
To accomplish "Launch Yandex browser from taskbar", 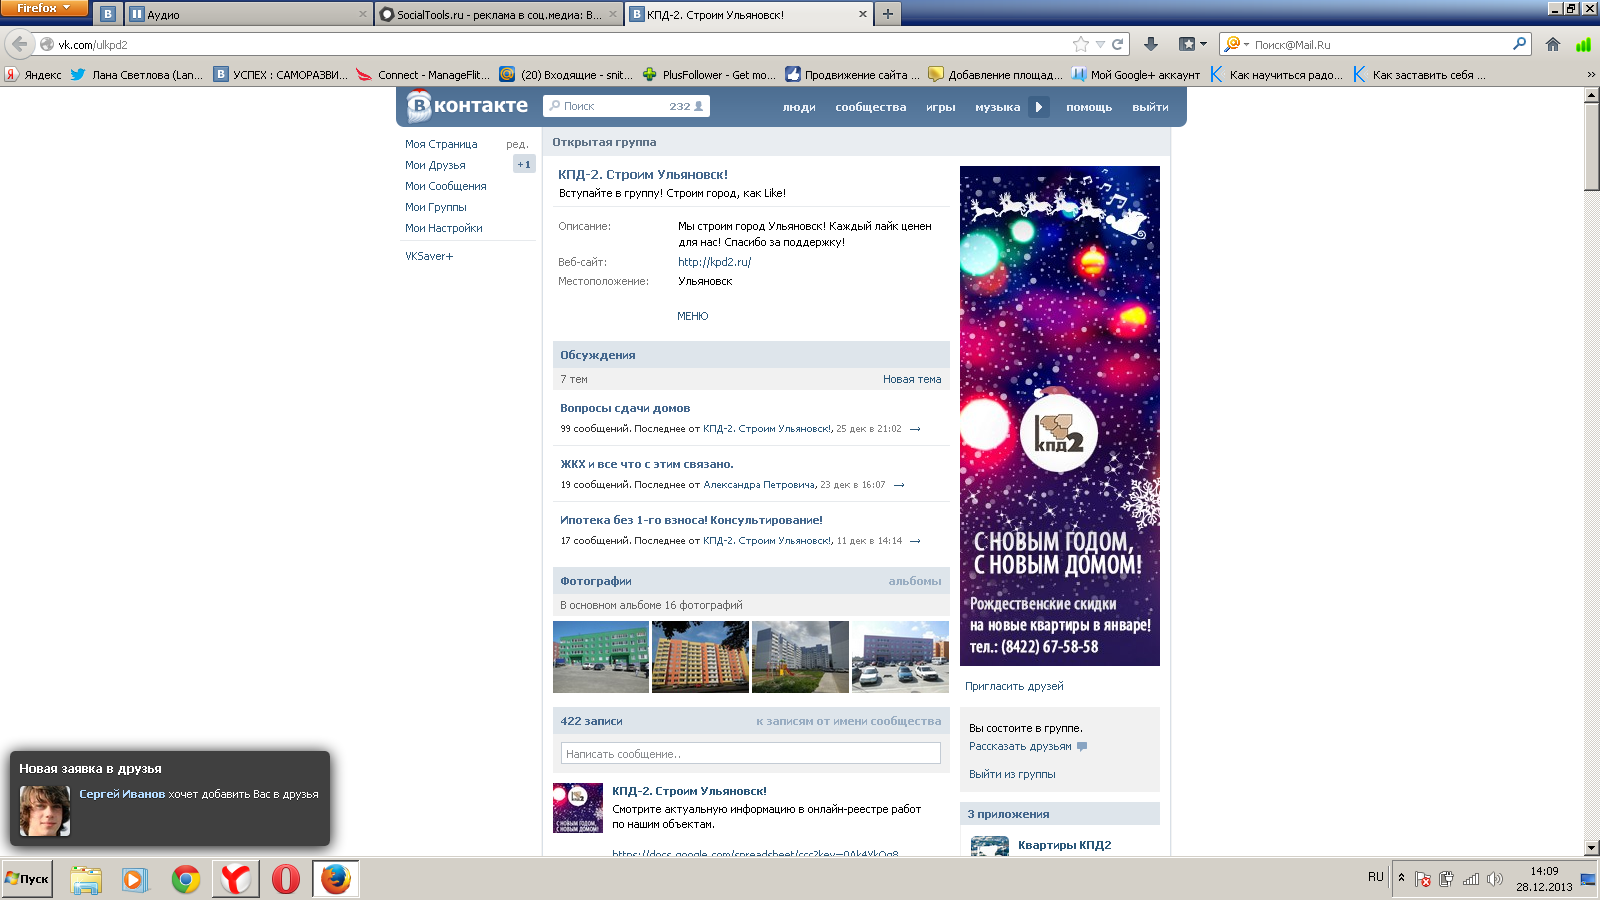I will point(236,879).
